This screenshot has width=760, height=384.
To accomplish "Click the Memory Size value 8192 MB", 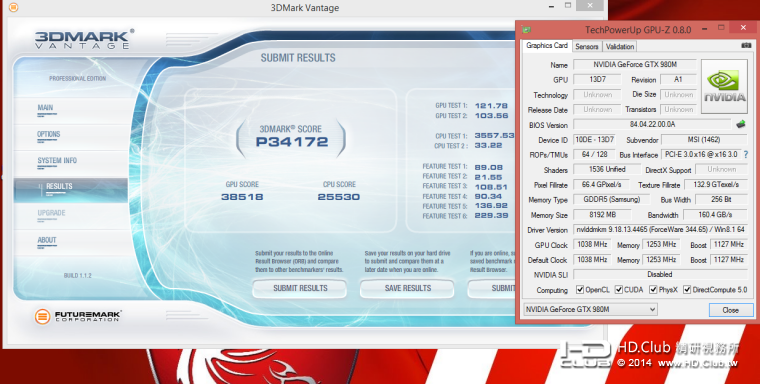I will (602, 214).
